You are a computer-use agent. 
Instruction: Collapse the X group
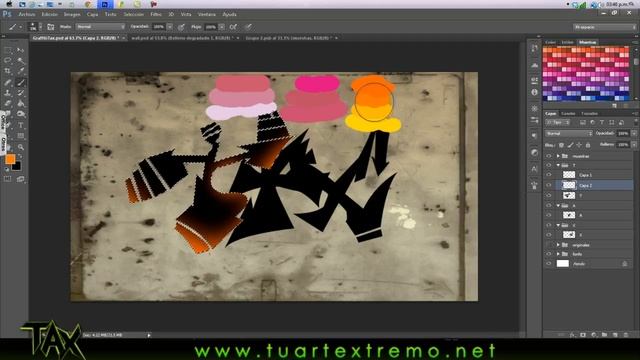[558, 225]
